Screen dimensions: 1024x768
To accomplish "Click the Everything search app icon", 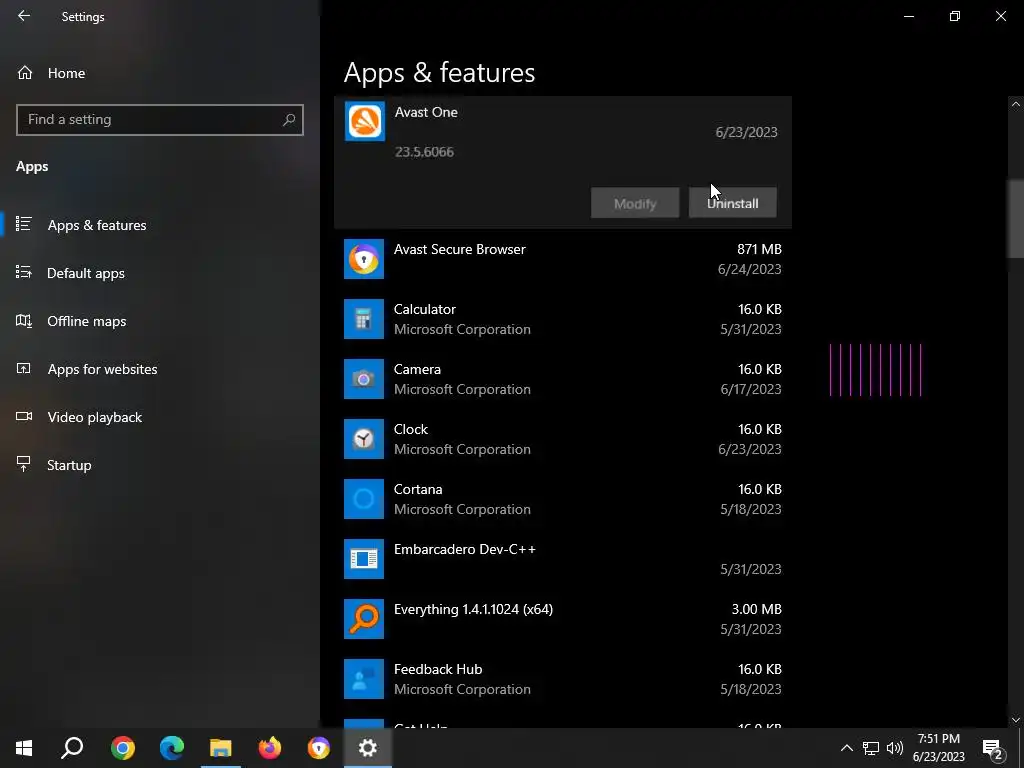I will click(x=364, y=620).
